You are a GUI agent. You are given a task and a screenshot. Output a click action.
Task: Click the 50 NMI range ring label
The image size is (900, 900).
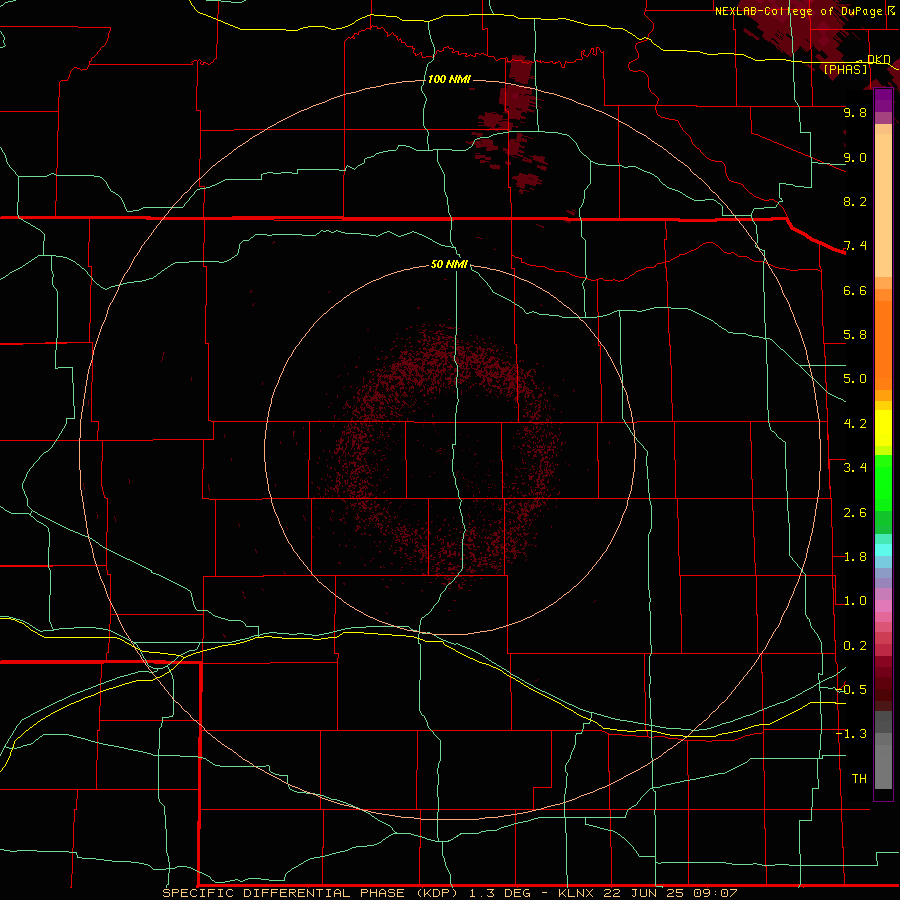449,265
